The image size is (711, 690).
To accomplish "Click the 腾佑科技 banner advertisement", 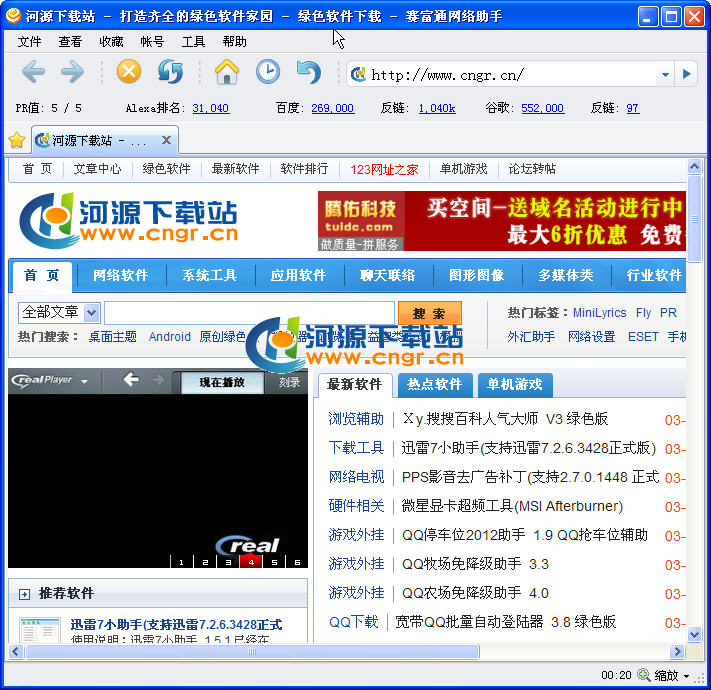I will pos(502,221).
